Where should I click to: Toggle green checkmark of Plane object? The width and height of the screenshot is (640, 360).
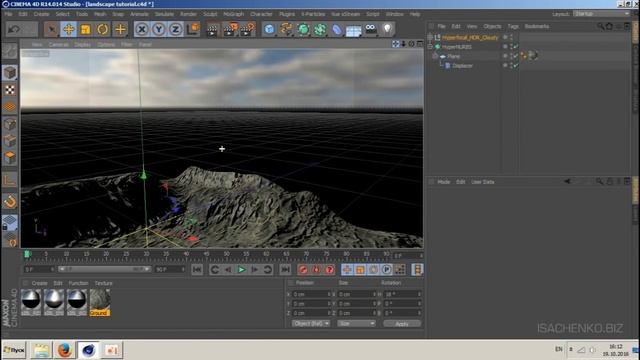(516, 56)
